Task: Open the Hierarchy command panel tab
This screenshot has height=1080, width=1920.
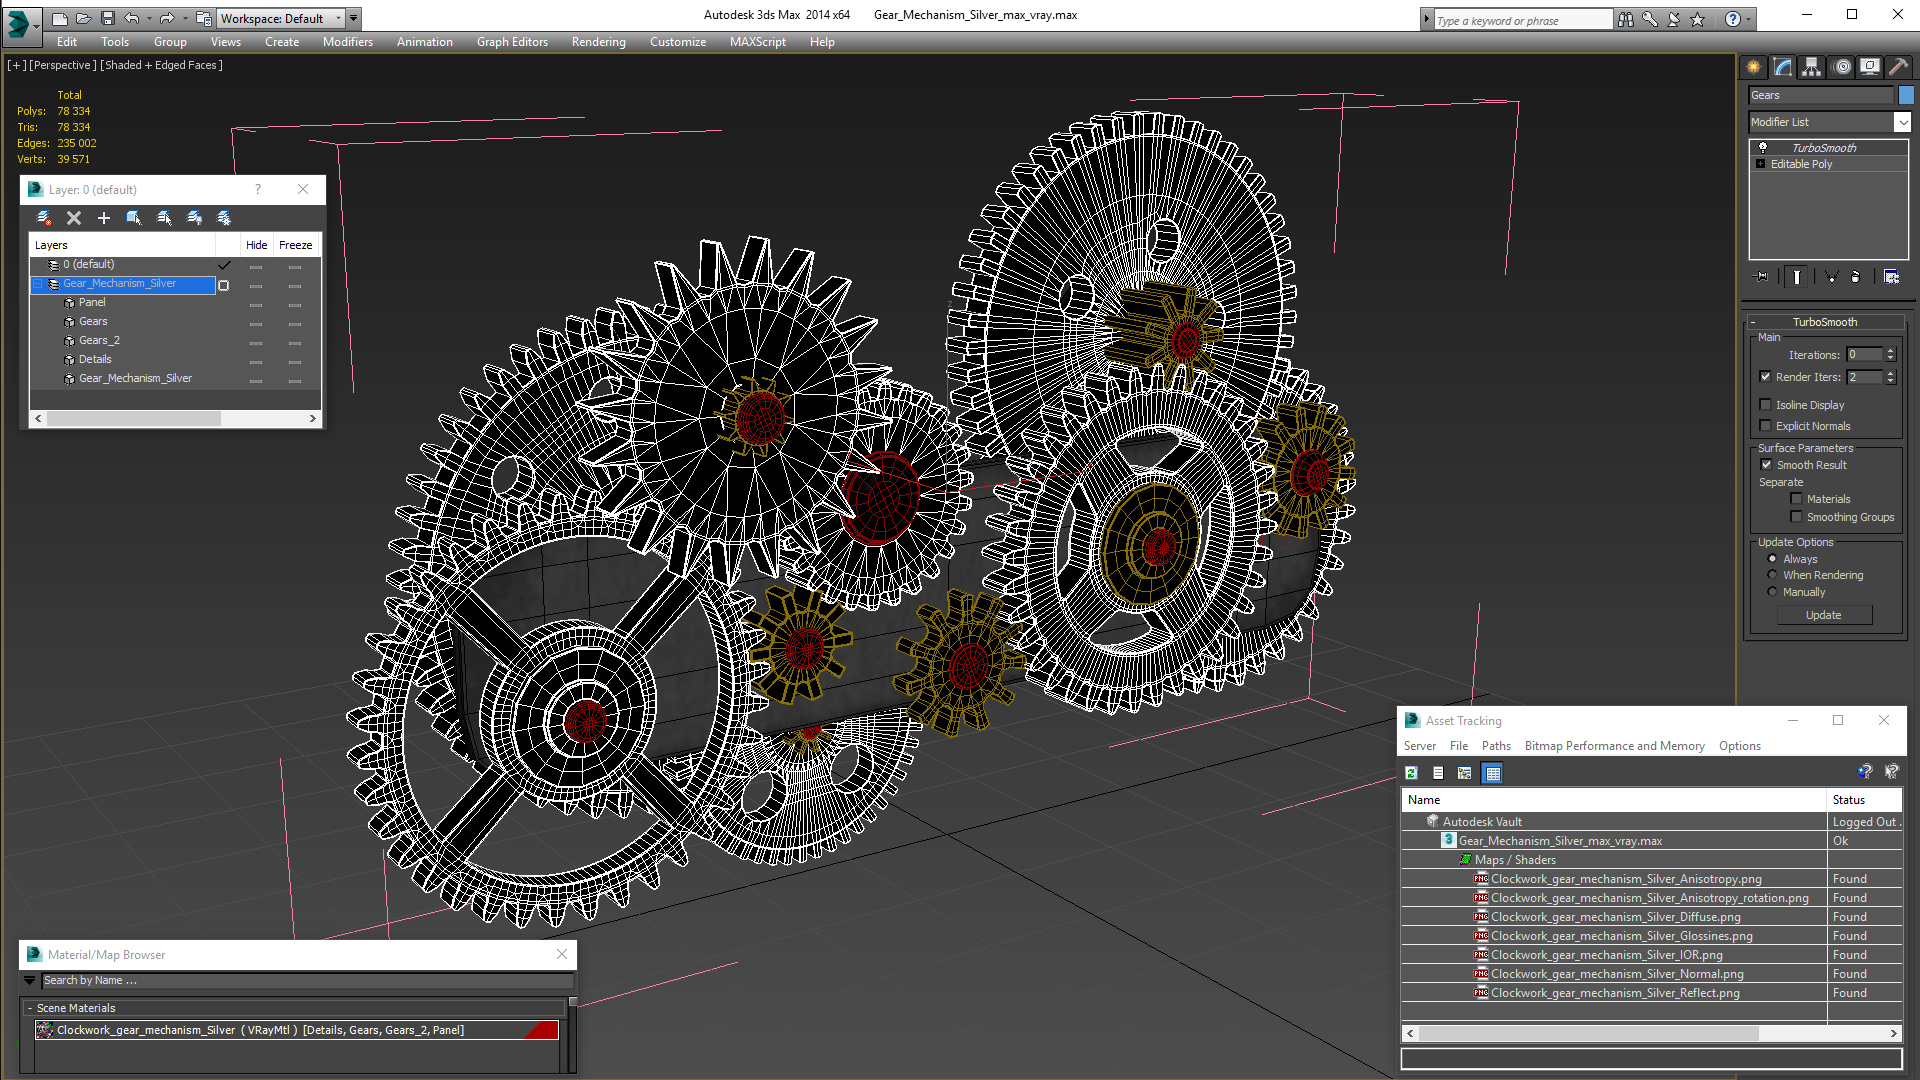Action: 1812,67
